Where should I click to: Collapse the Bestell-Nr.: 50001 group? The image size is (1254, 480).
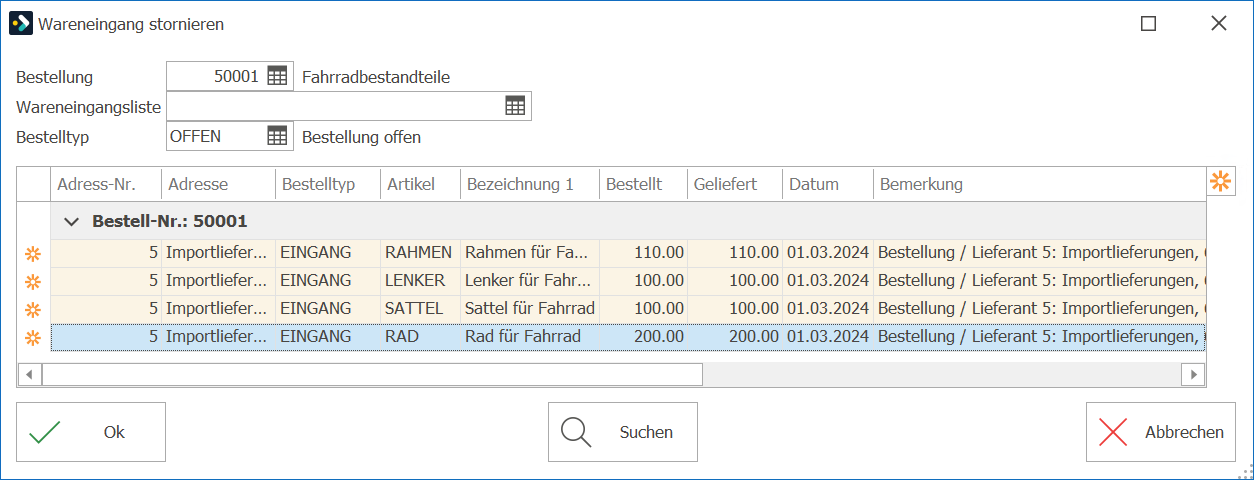71,221
